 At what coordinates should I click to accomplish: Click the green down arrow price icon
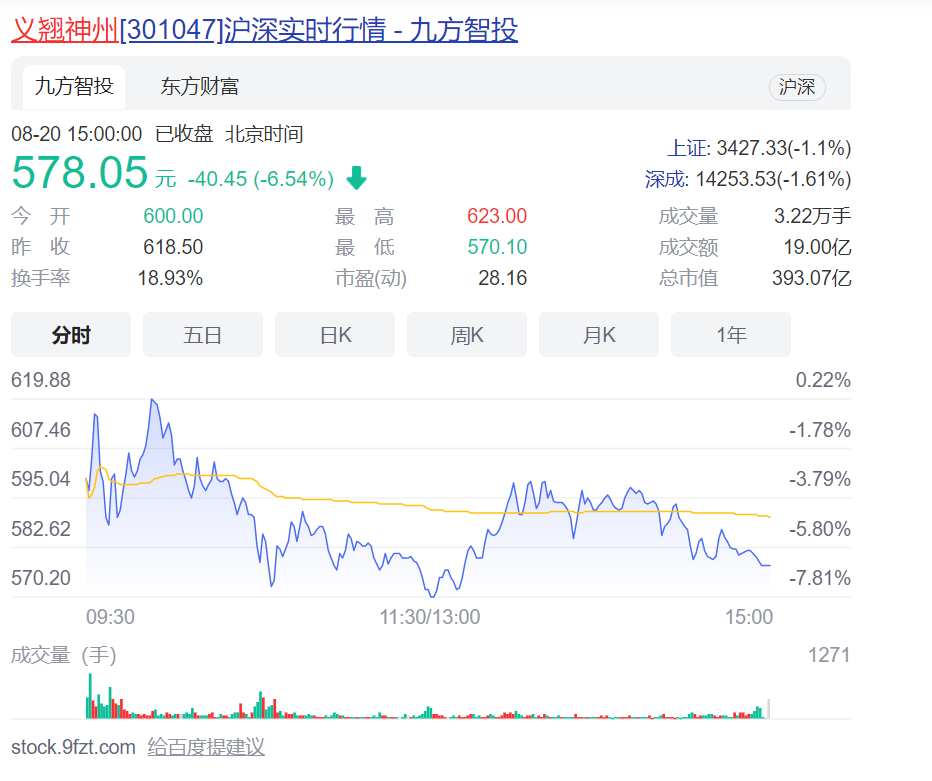click(x=357, y=179)
